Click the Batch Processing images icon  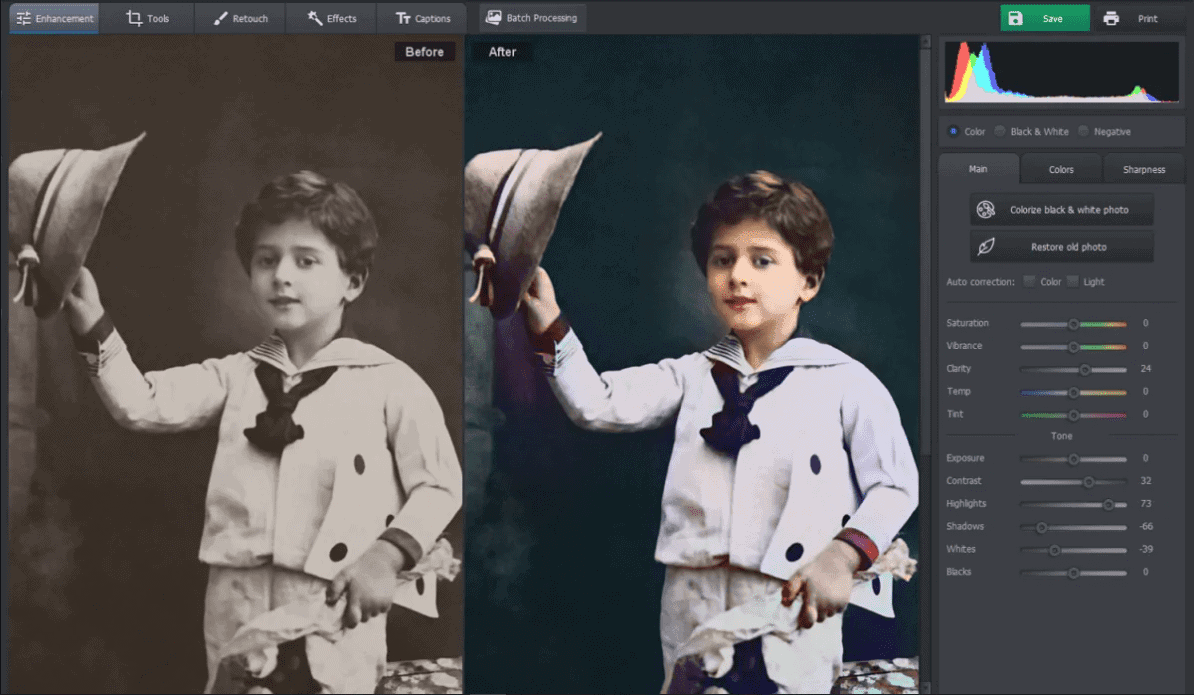click(x=493, y=17)
